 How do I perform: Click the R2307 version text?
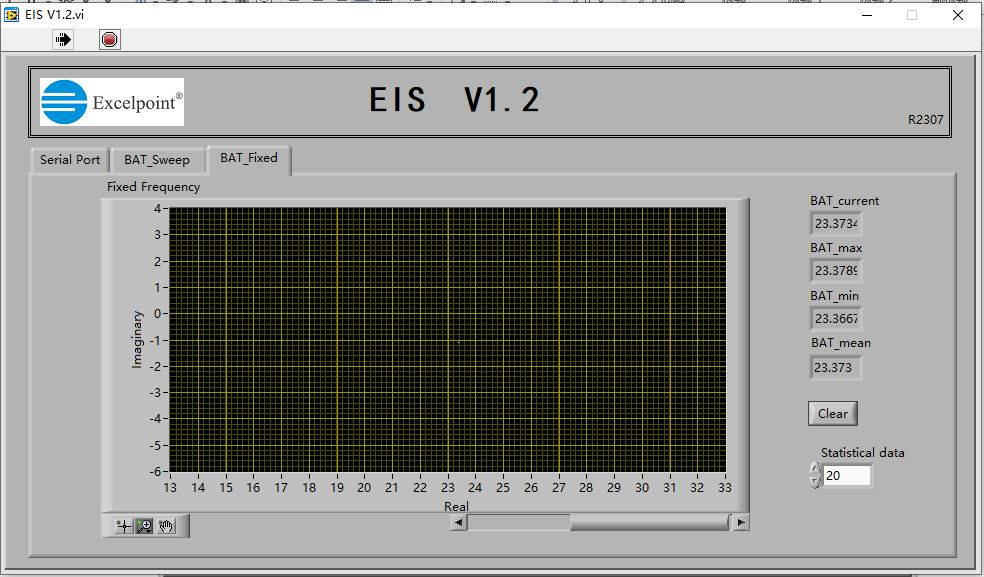tap(926, 119)
